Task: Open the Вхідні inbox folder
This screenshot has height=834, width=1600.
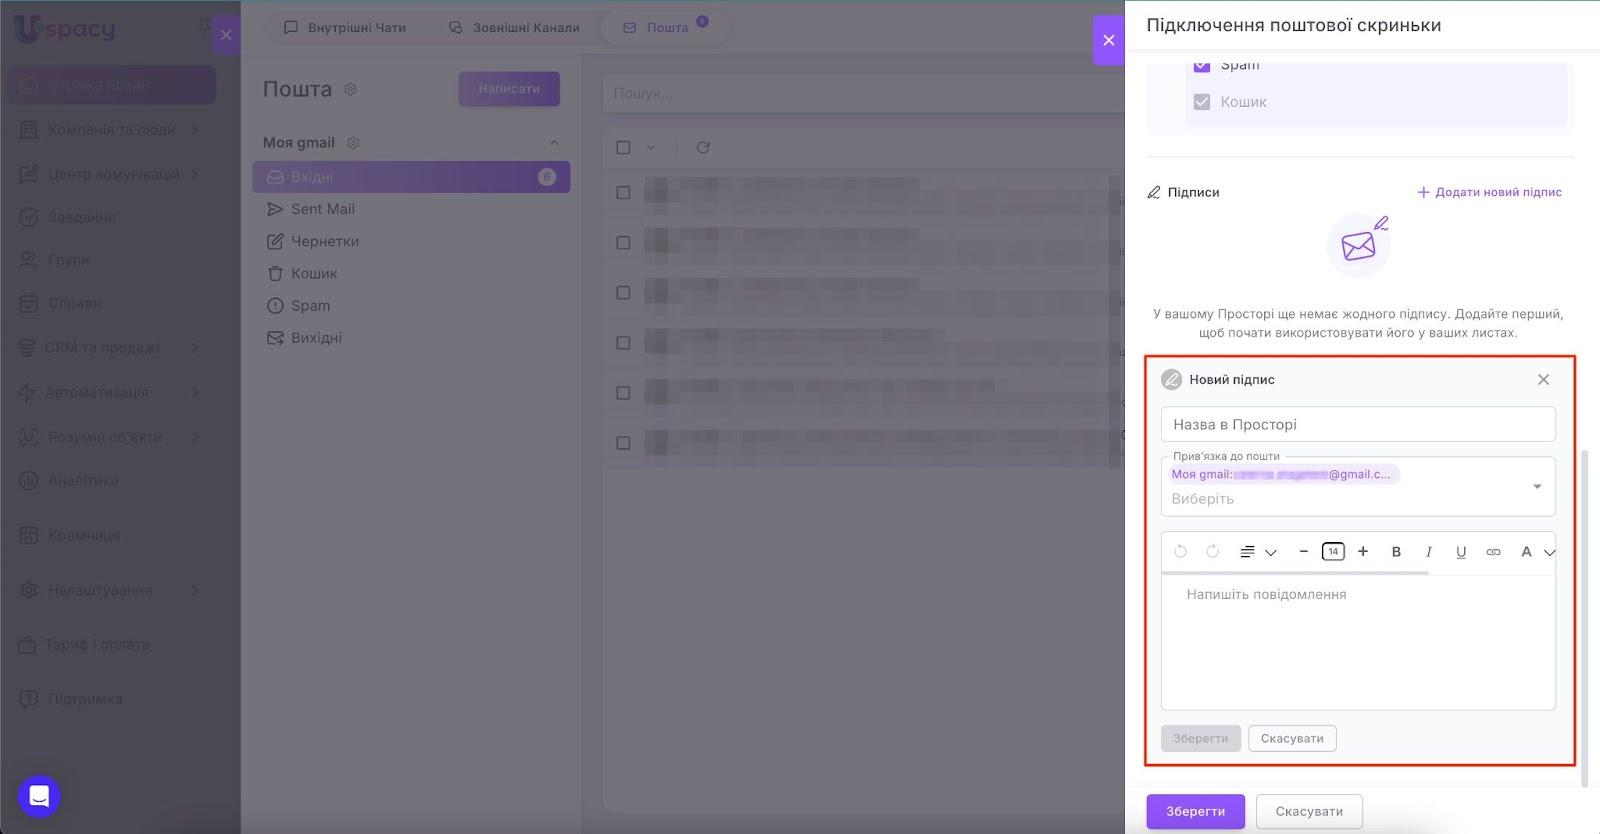Action: click(411, 177)
